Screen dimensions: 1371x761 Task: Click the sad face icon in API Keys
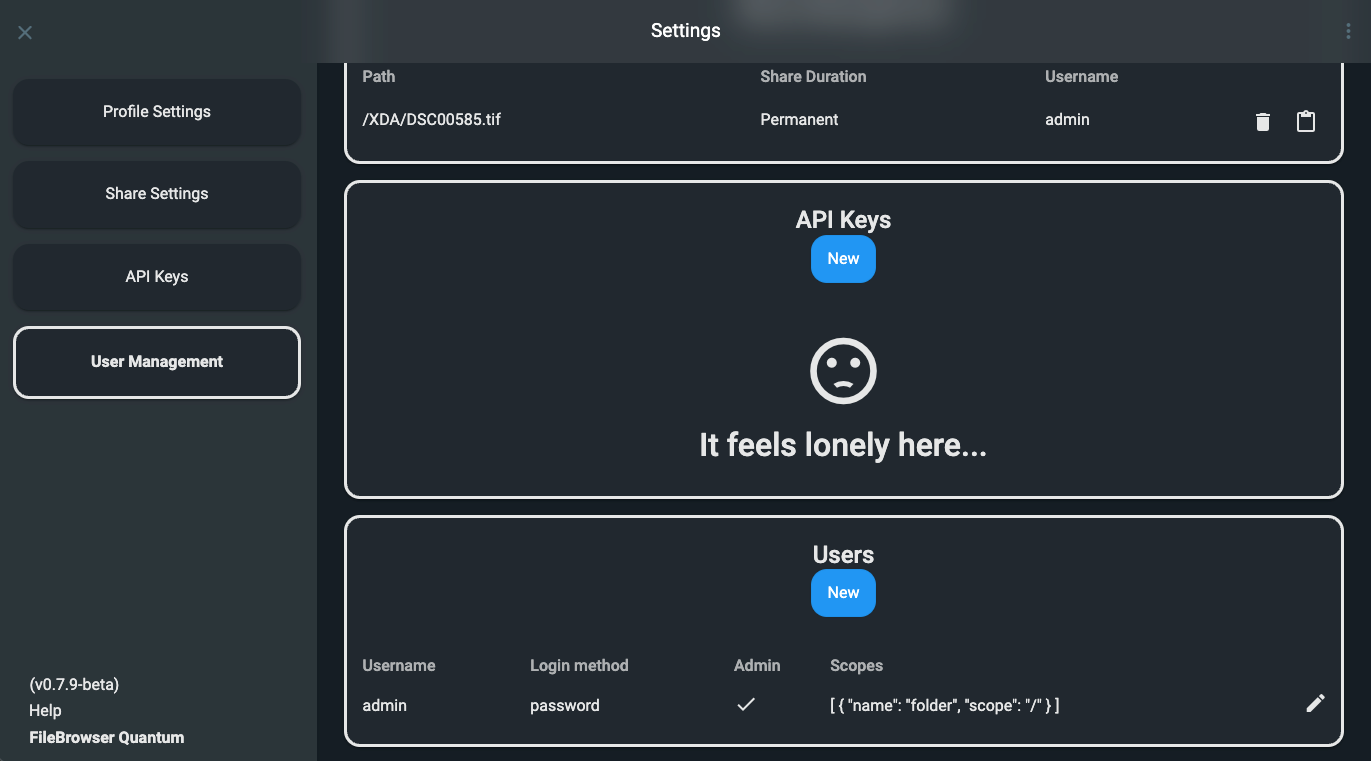pos(843,371)
